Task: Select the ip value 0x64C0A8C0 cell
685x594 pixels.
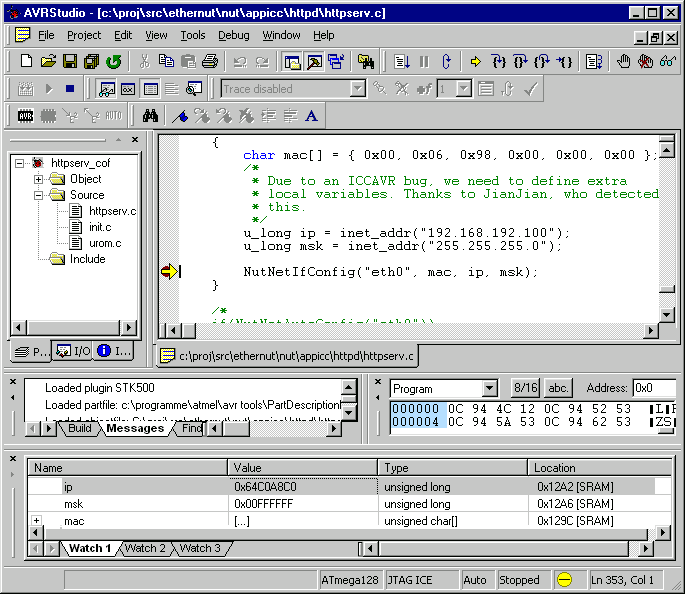Action: click(x=303, y=487)
